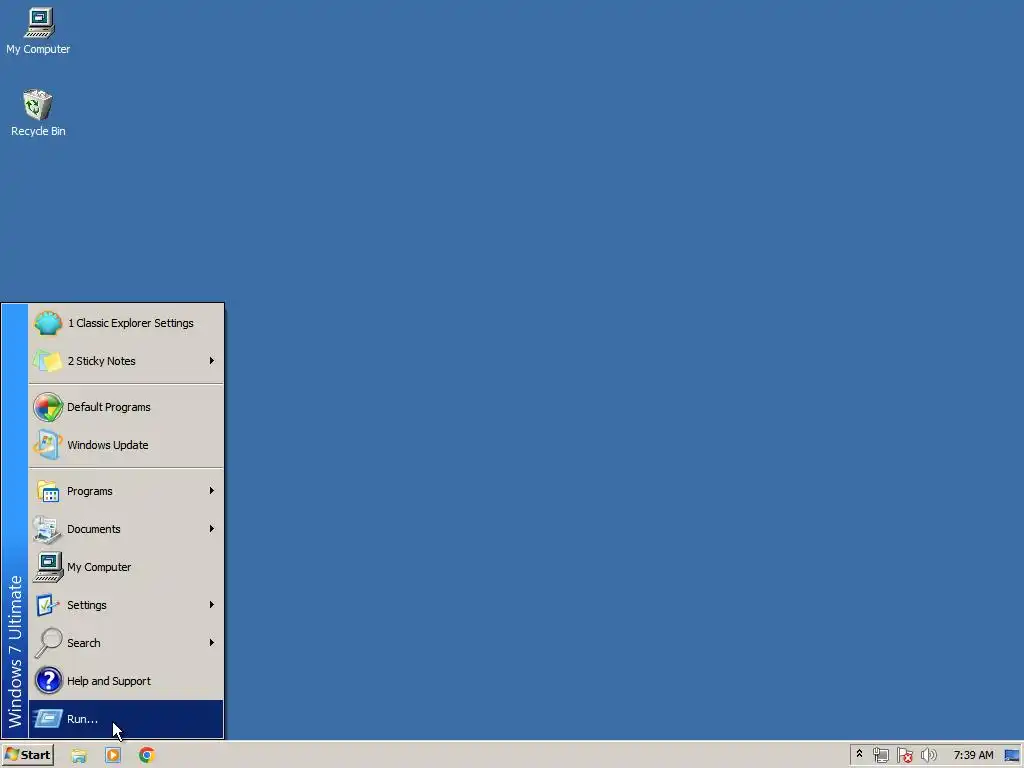1024x768 pixels.
Task: Open the Recycle Bin desktop icon
Action: 38,105
